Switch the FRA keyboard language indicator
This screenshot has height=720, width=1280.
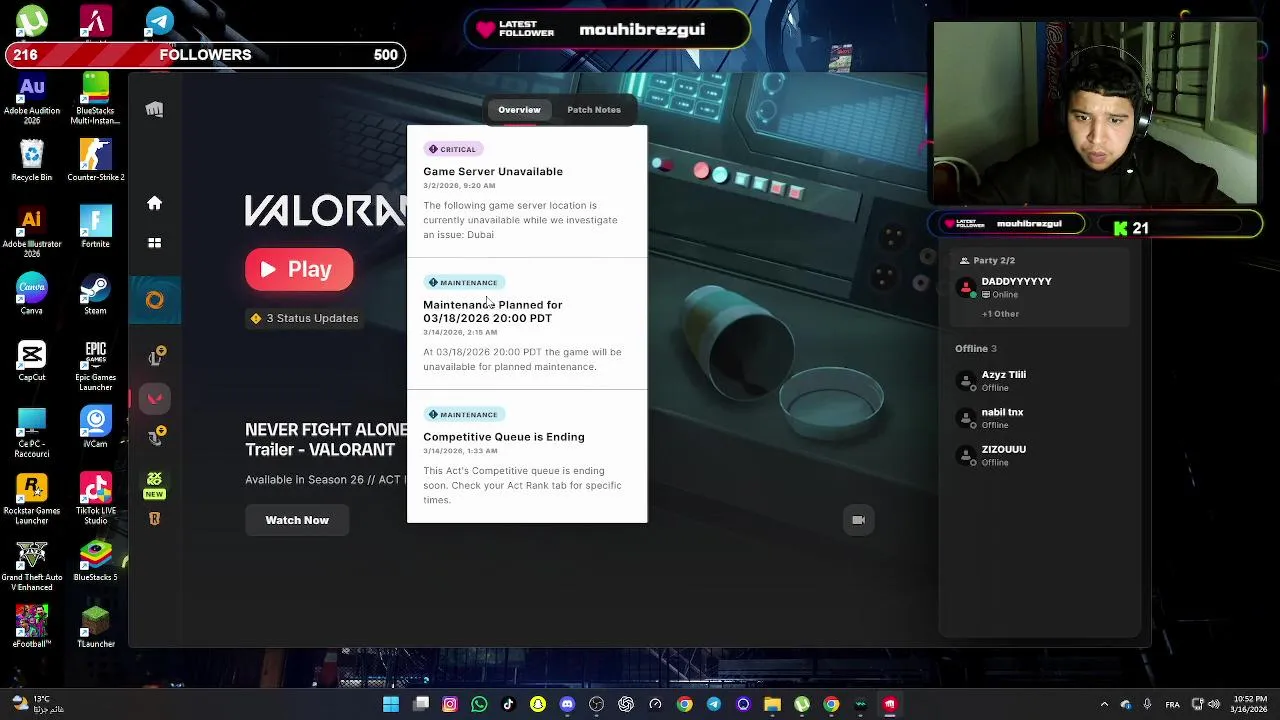tap(1173, 704)
